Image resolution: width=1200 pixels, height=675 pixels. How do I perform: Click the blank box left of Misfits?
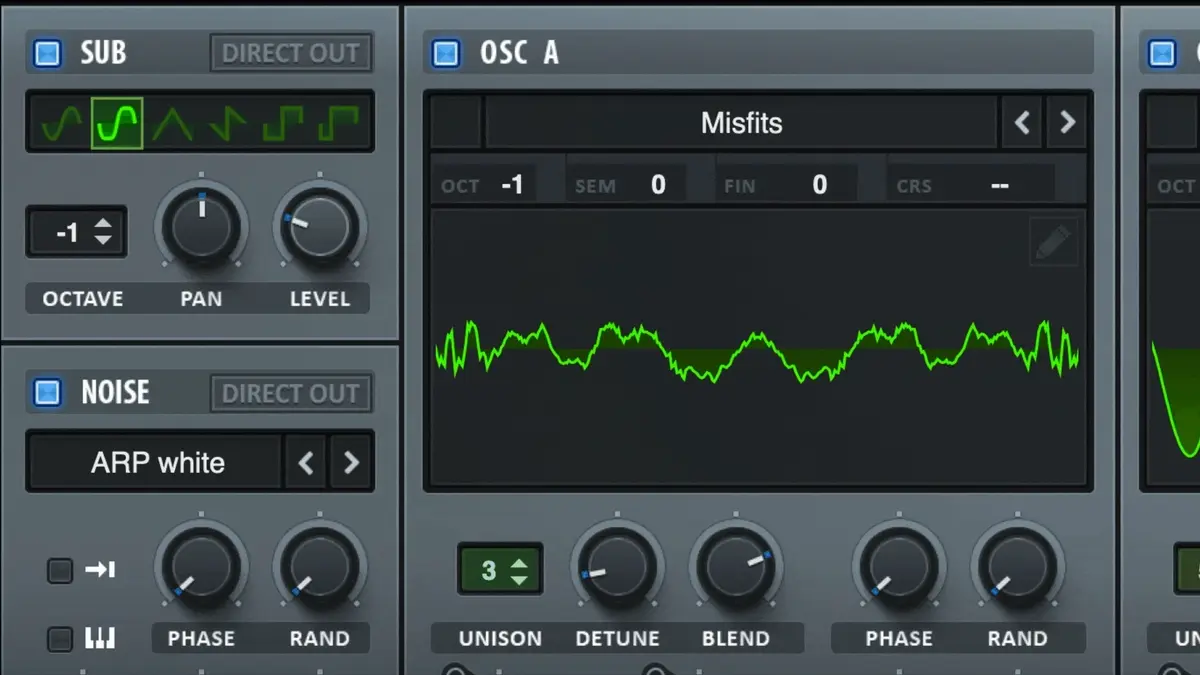456,123
